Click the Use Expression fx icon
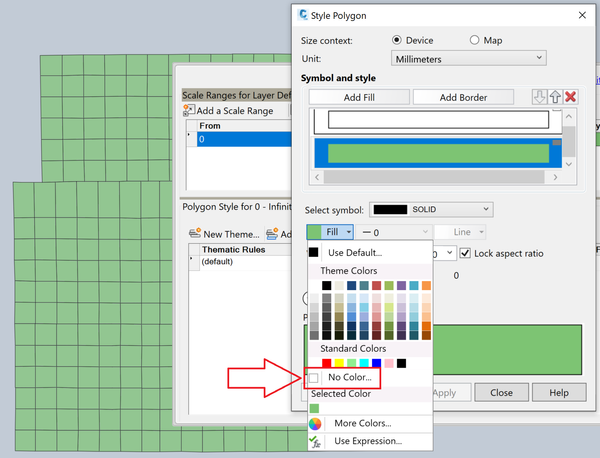 pos(315,441)
